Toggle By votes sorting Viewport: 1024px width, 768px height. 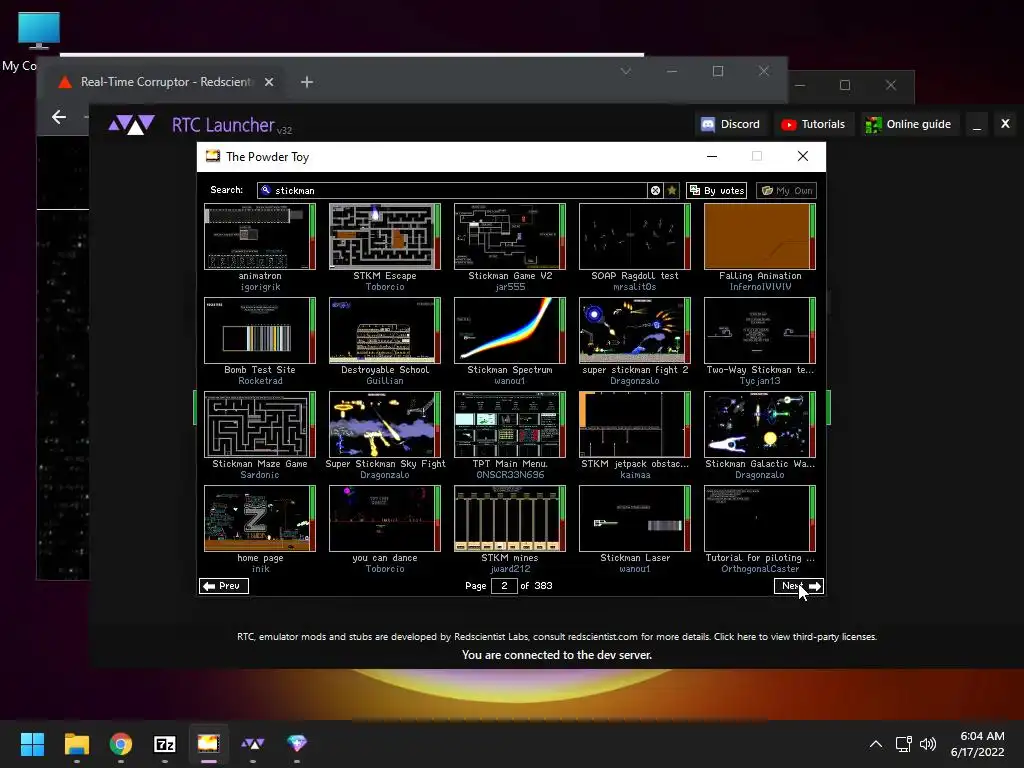716,190
